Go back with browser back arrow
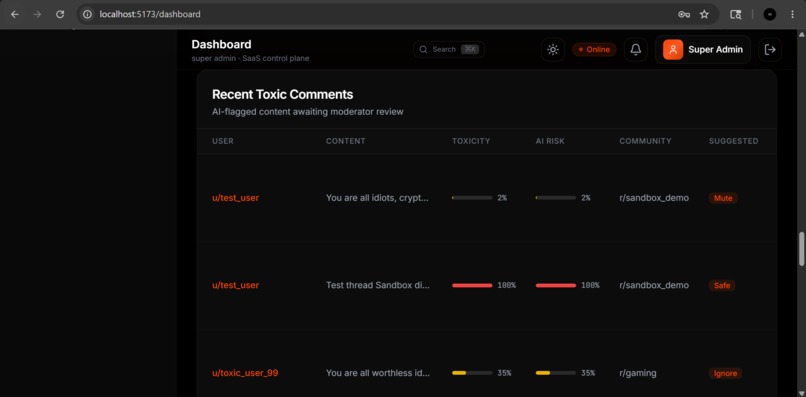This screenshot has width=806, height=397. click(x=15, y=14)
